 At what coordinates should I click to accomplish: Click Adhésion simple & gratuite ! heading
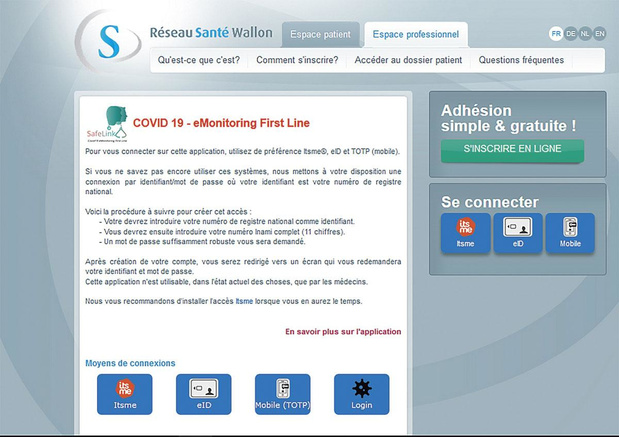tap(508, 118)
